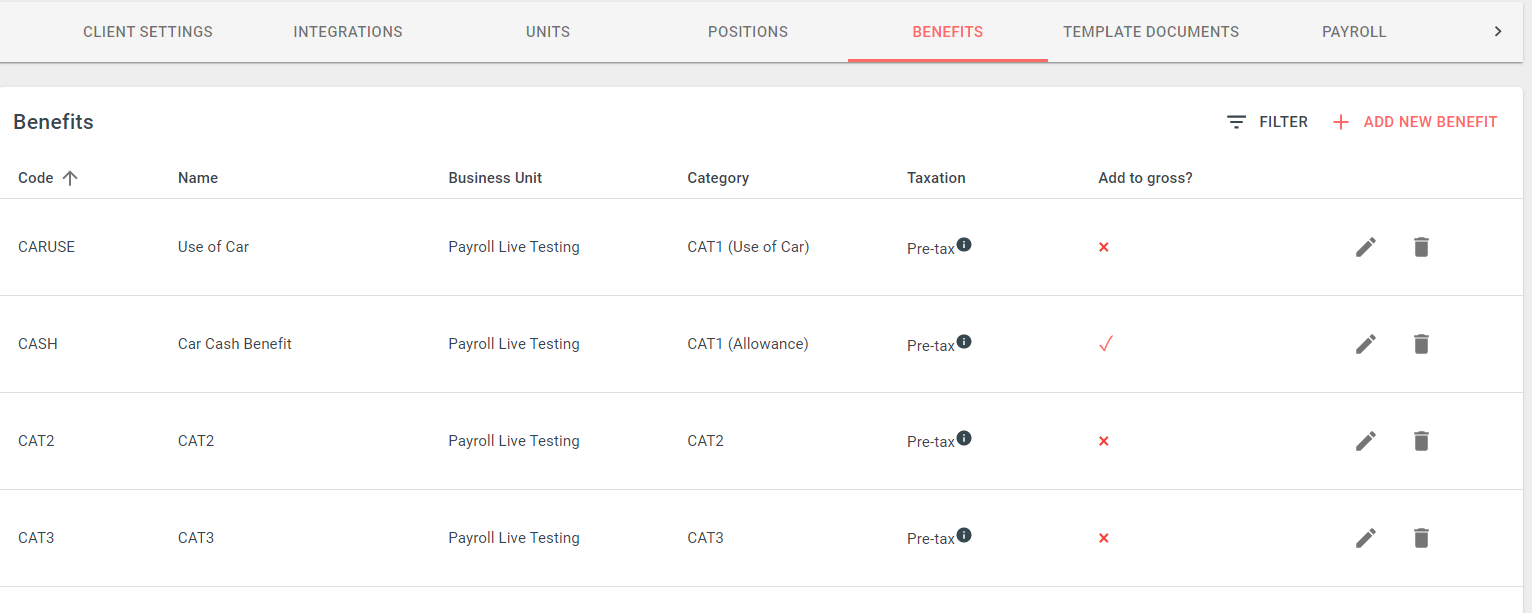Click the Benefits section heading
The image size is (1532, 613).
[53, 122]
